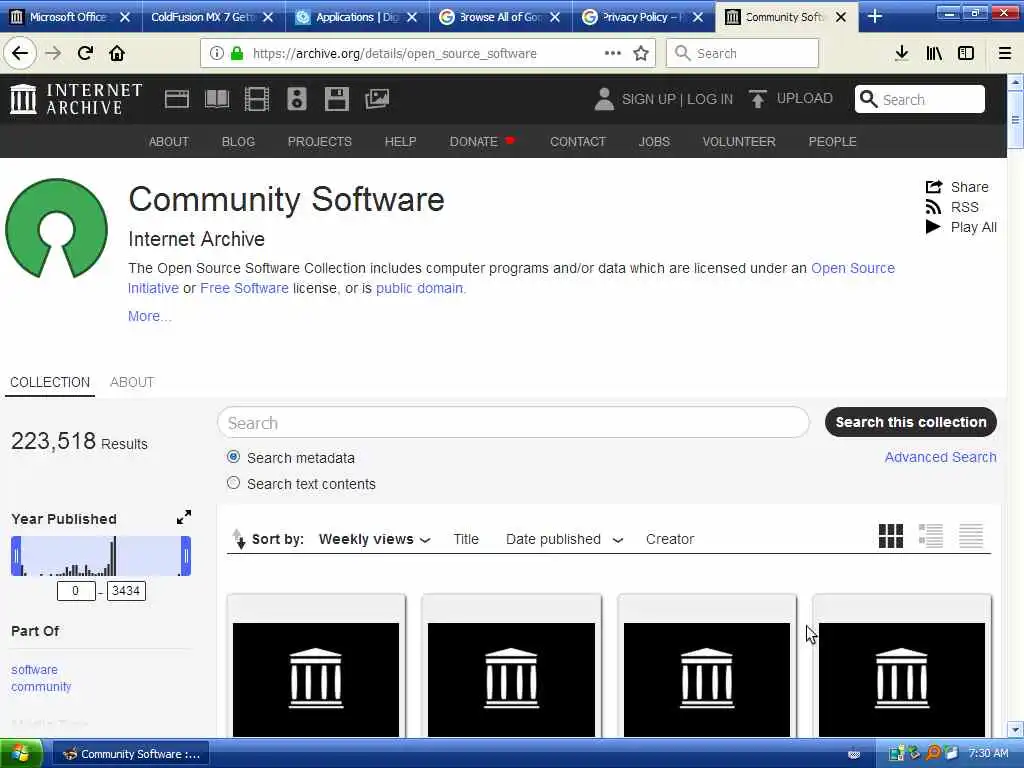The image size is (1024, 768).
Task: Open the Windows Start button
Action: pos(20,754)
